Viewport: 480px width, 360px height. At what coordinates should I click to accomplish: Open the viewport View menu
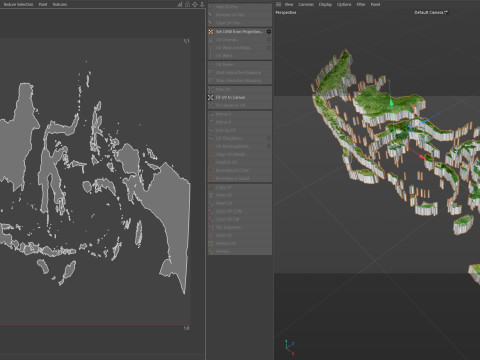tap(289, 4)
